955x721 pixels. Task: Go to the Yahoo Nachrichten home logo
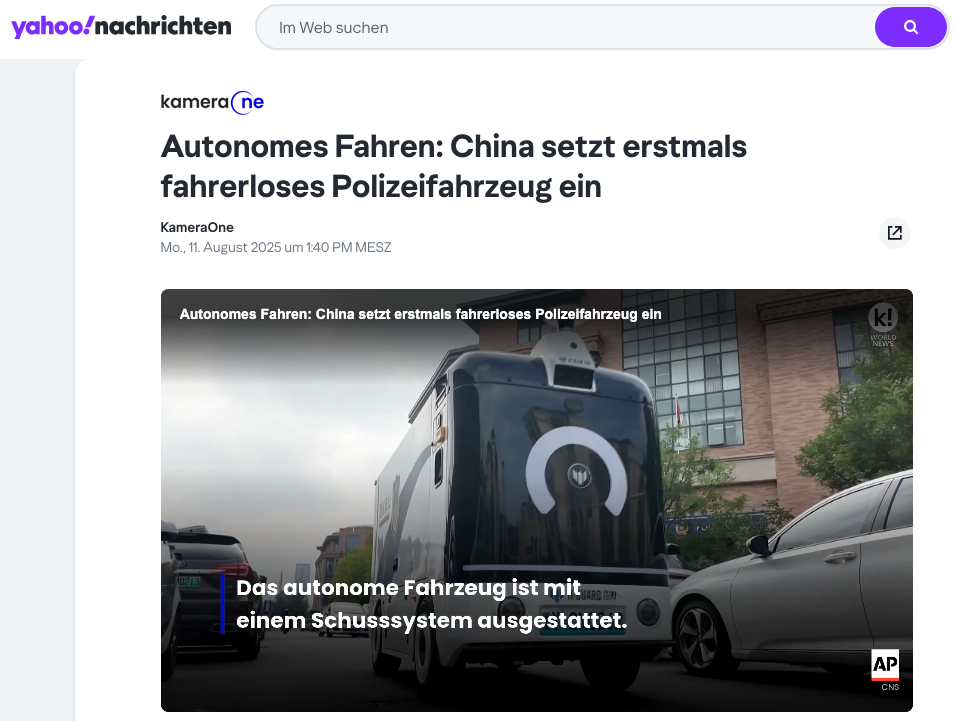pos(121,27)
